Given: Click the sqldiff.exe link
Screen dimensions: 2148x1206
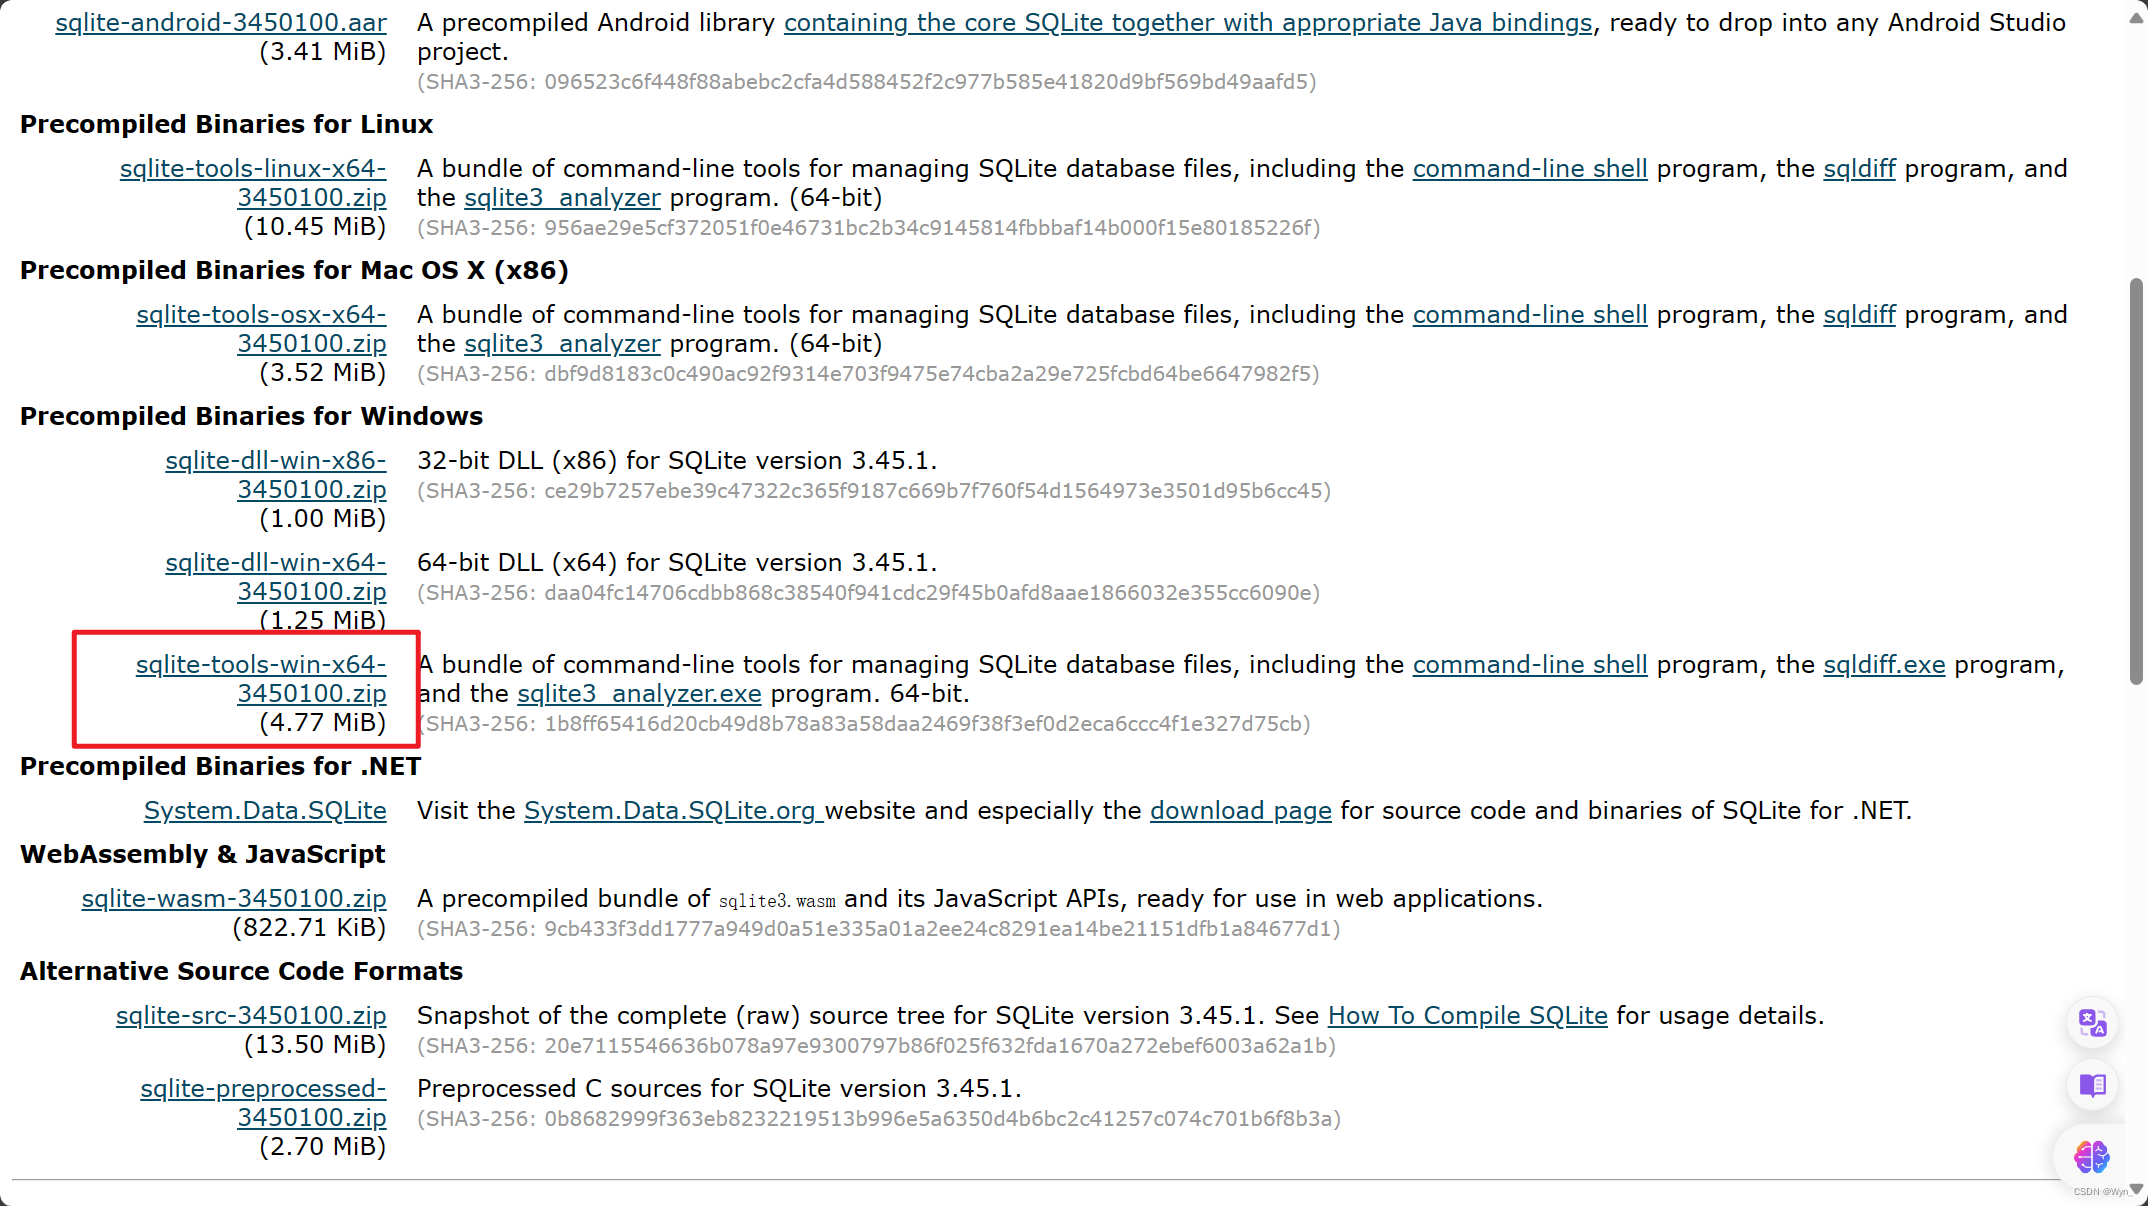Looking at the screenshot, I should click(1884, 664).
